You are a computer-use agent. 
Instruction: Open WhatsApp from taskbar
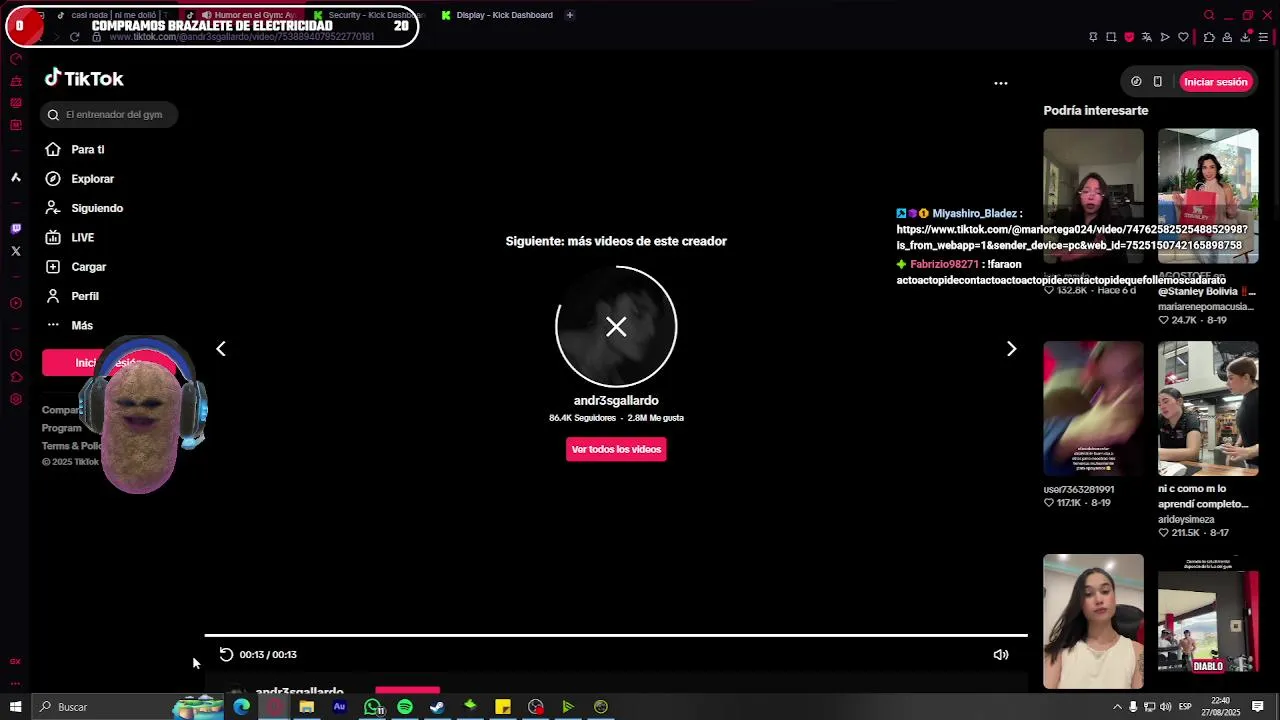click(x=372, y=707)
